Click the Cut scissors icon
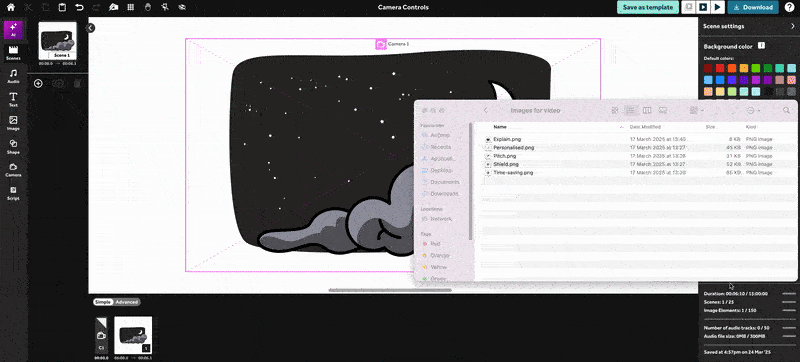Screen dimensions: 800x362 (28, 7)
